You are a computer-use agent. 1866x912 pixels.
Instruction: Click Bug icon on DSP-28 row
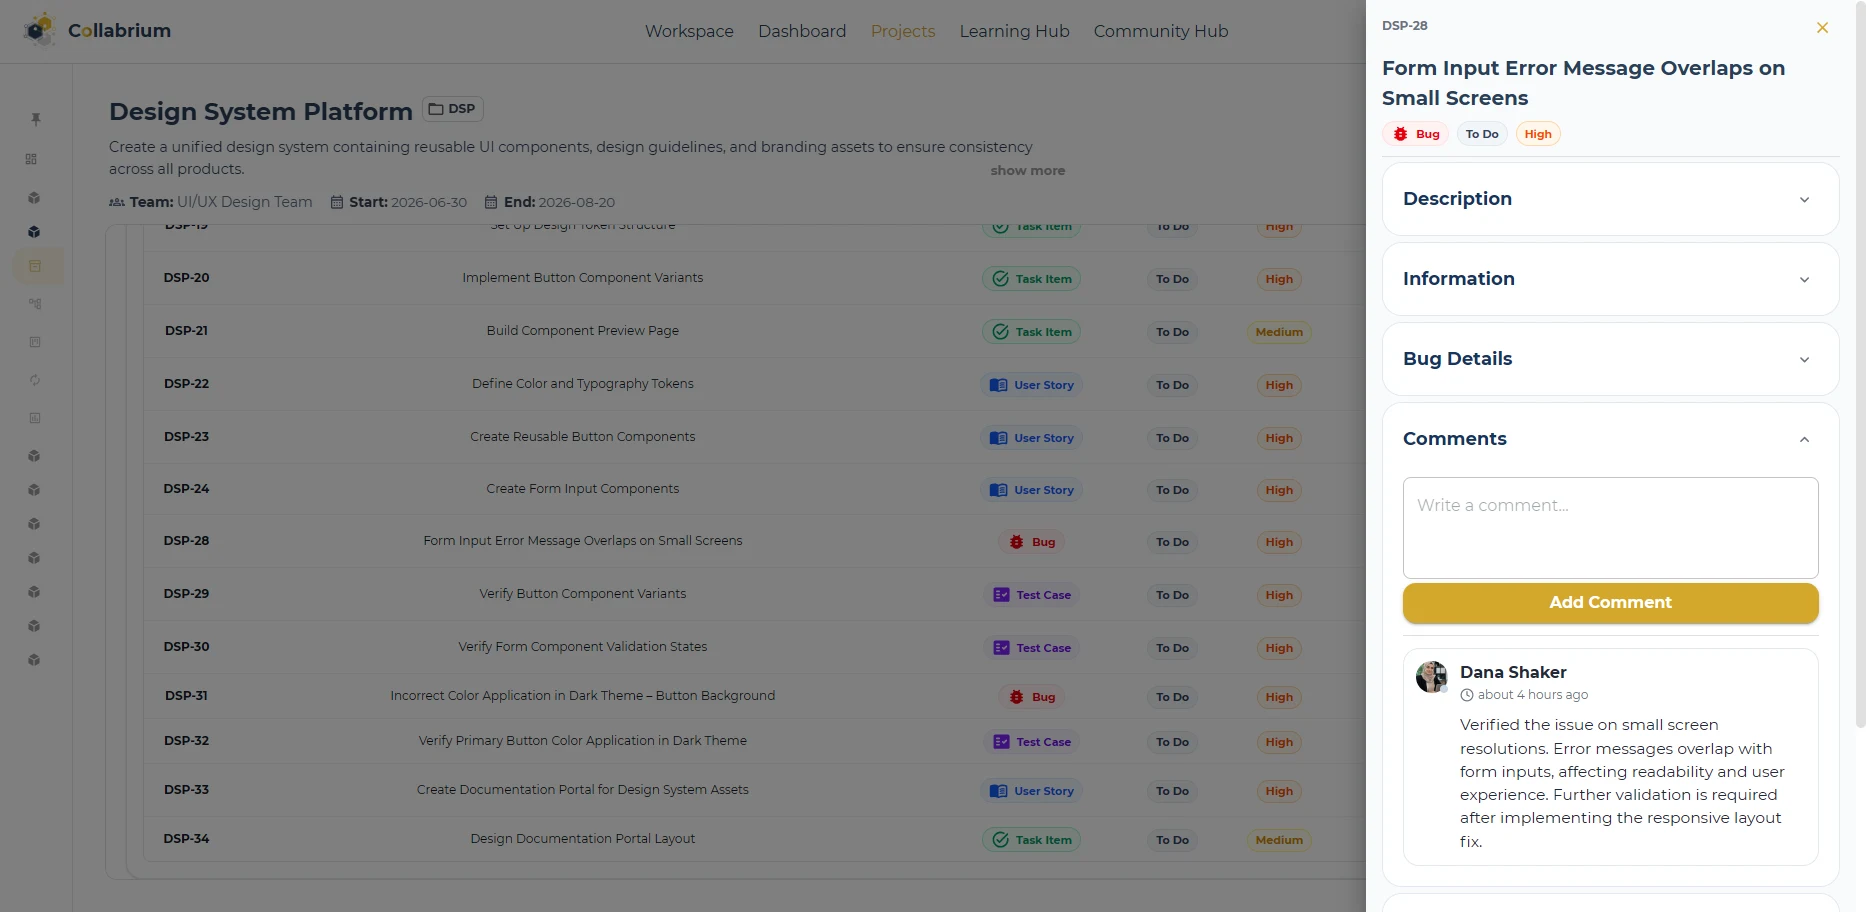[x=1016, y=542]
